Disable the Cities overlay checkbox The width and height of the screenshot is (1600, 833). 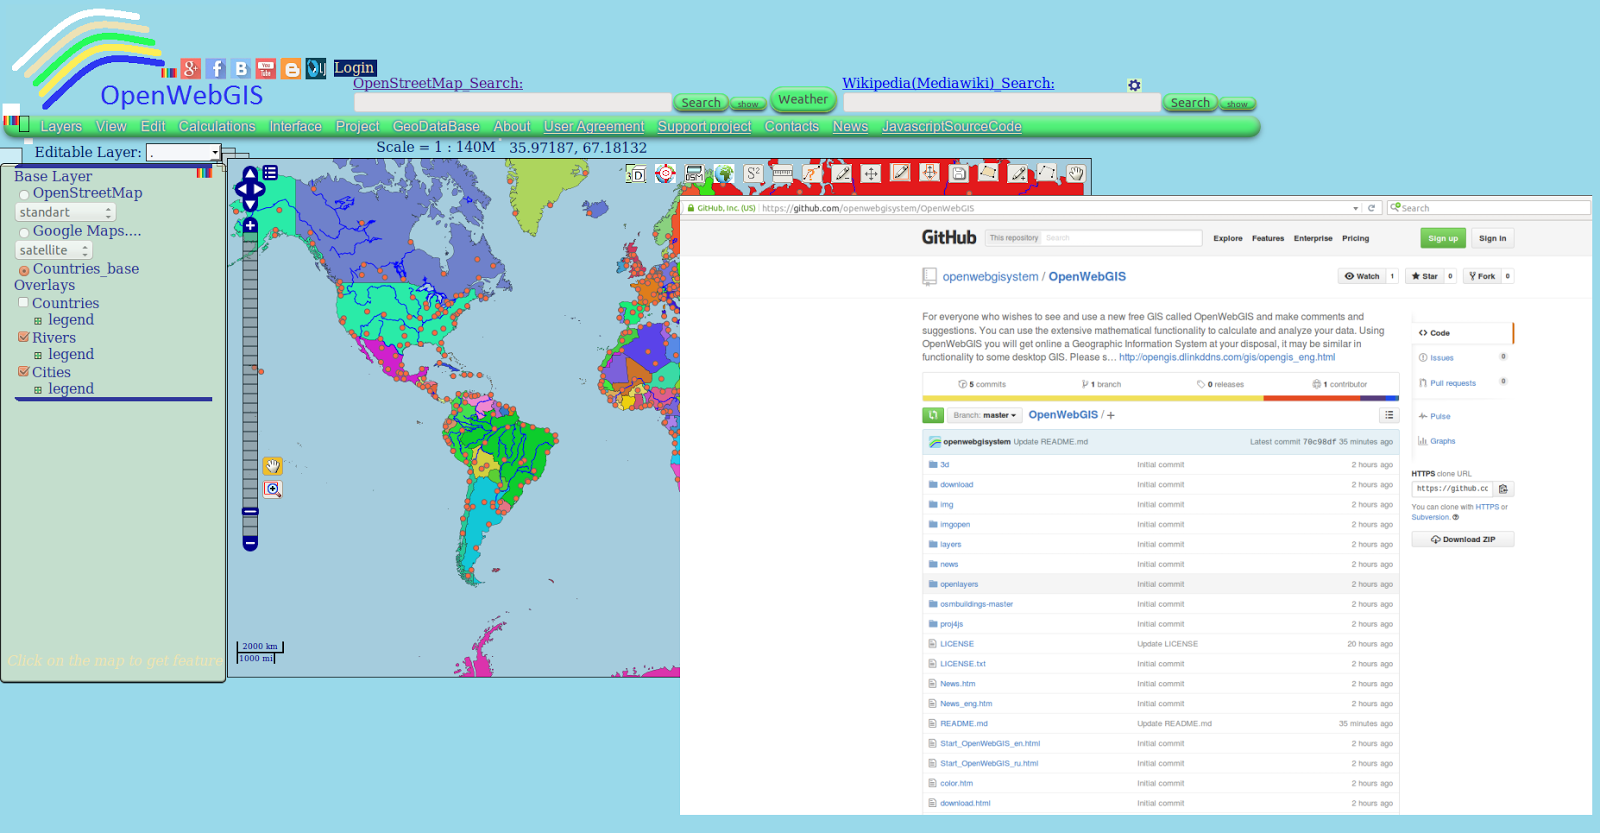[x=23, y=371]
